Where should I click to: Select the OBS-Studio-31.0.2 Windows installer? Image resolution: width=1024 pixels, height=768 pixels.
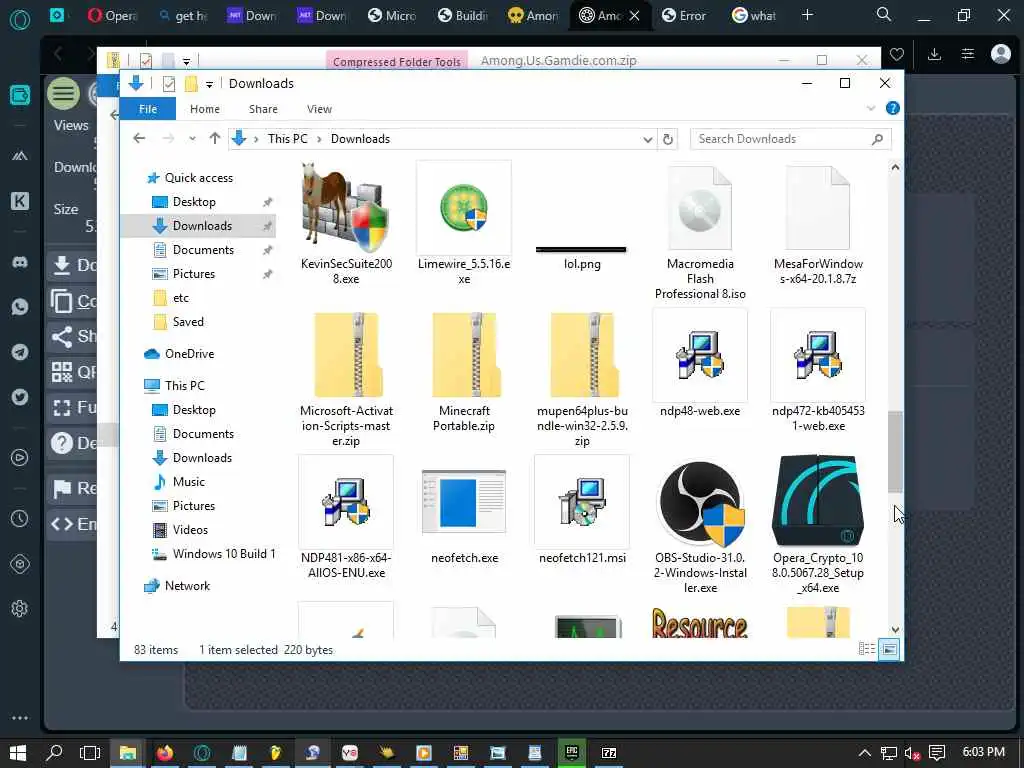click(x=699, y=503)
